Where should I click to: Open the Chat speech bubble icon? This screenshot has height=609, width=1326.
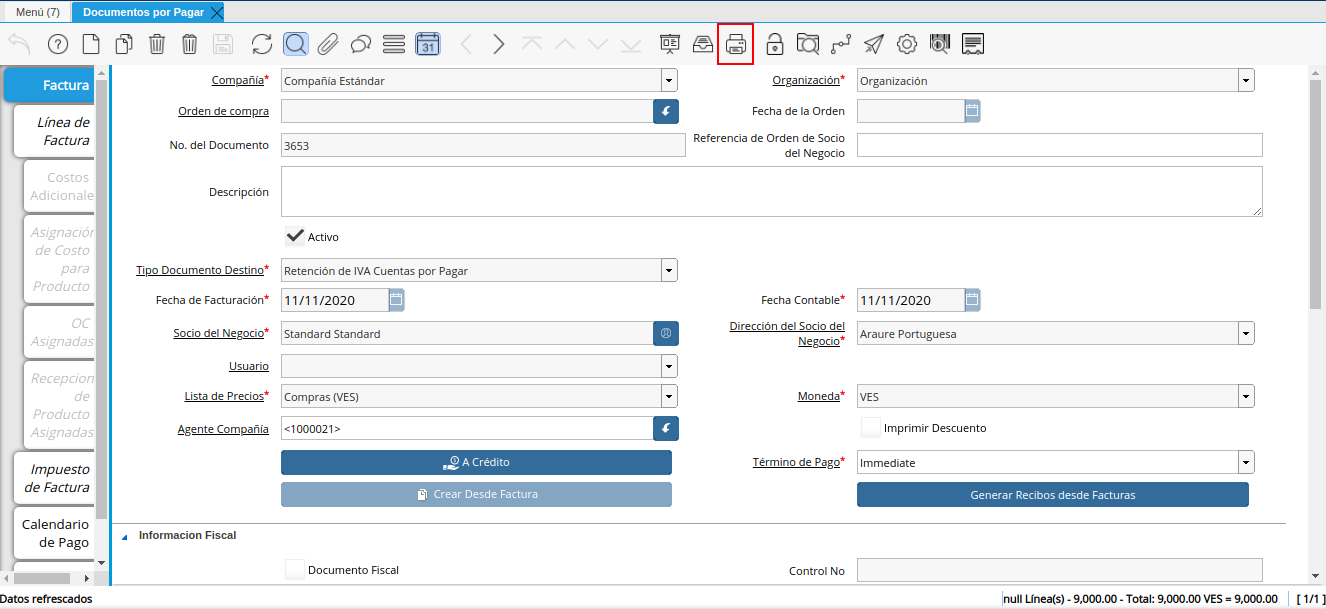(x=361, y=44)
